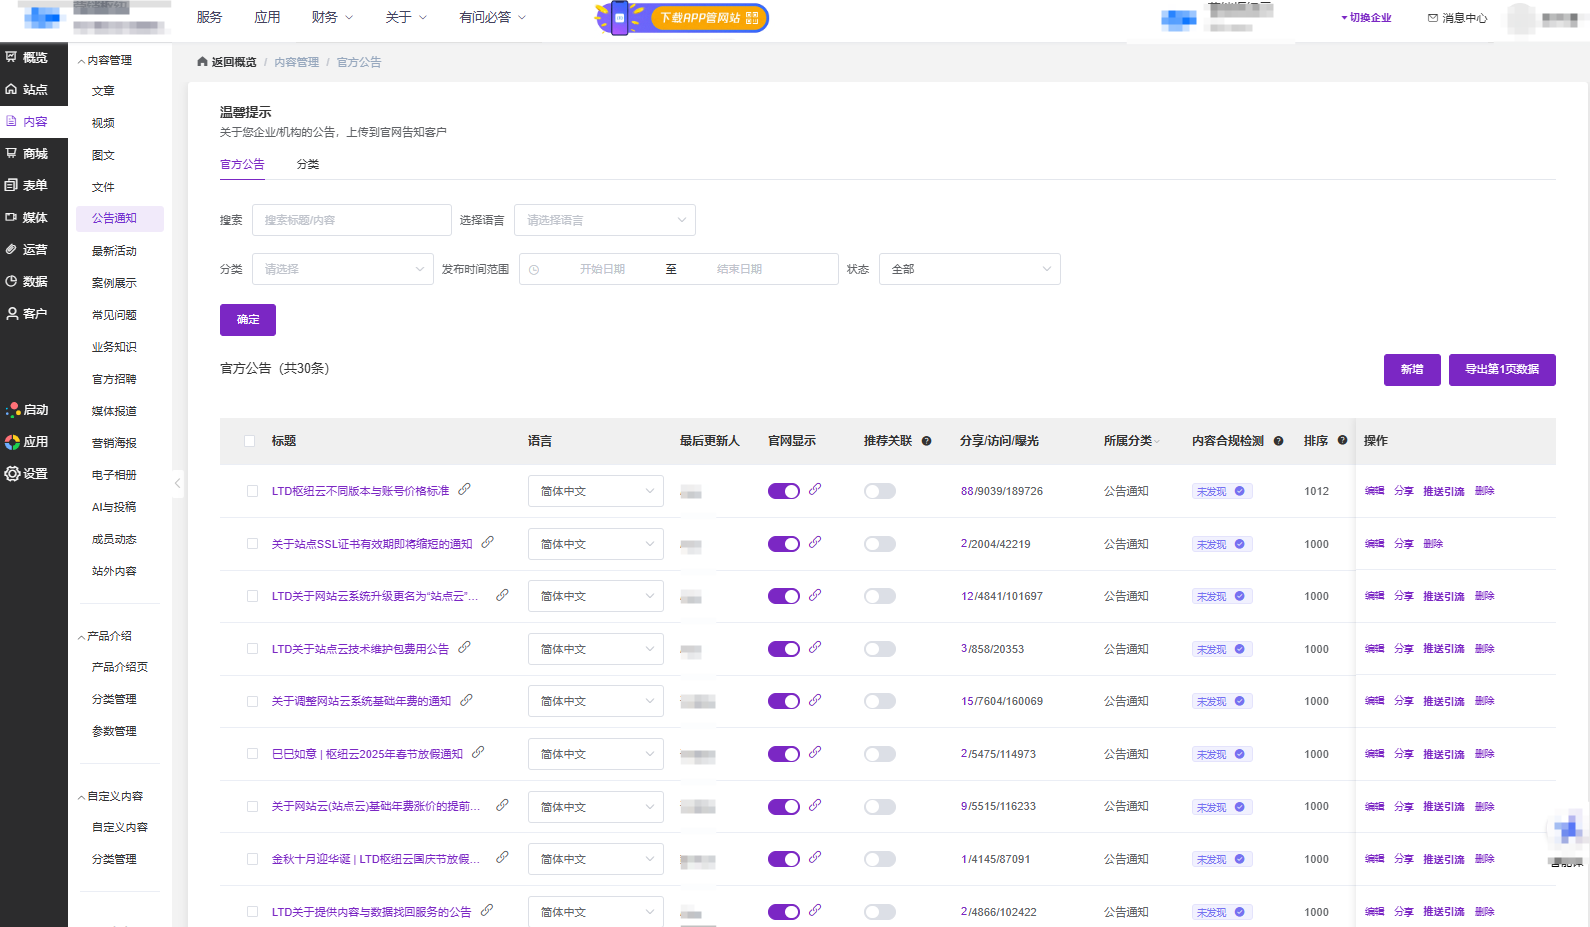This screenshot has width=1590, height=927.
Task: Enable 推荐关联 for SSL证书 announcement
Action: coord(879,544)
